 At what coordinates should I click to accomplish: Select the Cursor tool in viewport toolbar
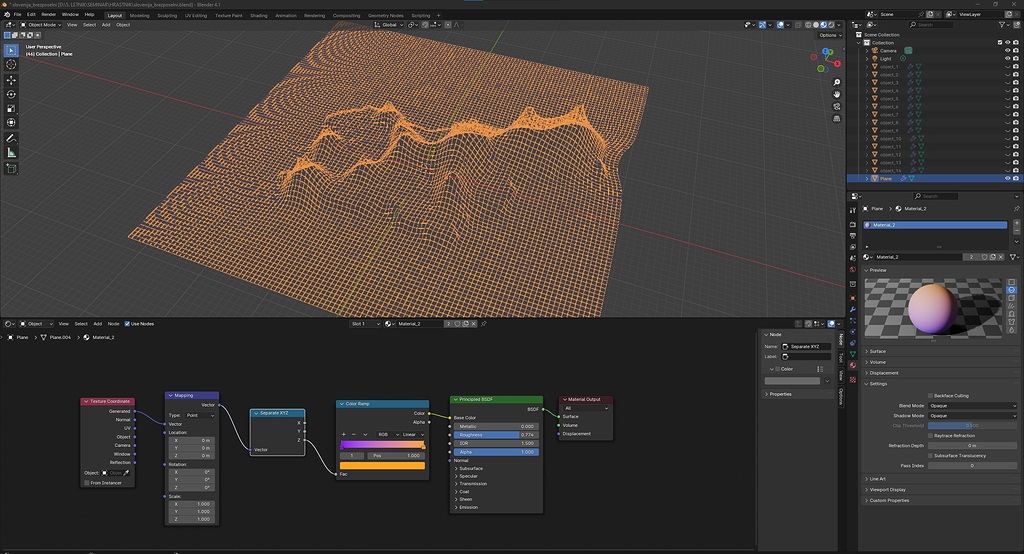pos(11,65)
